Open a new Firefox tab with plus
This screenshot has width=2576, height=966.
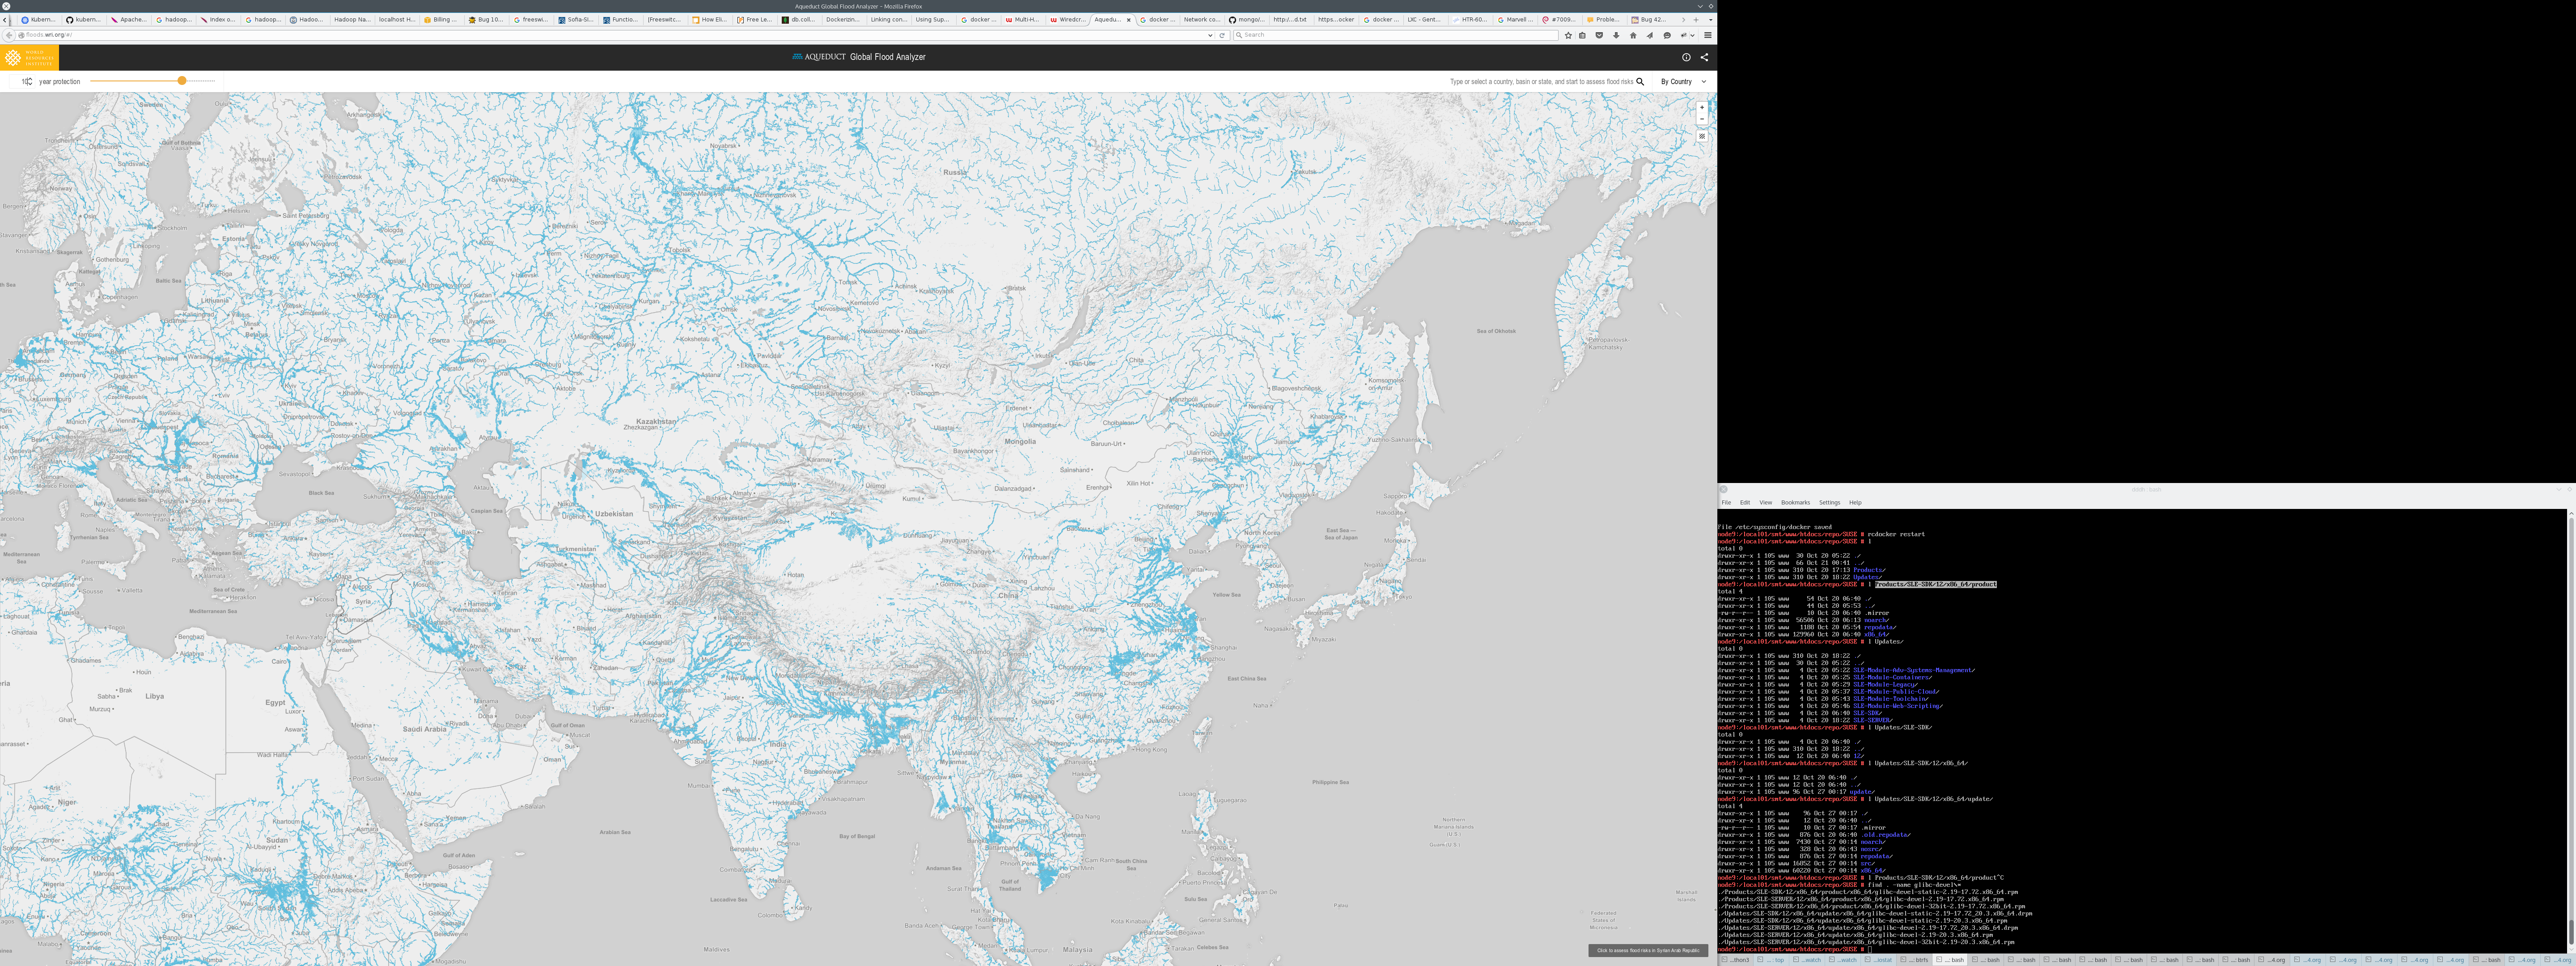pyautogui.click(x=1696, y=20)
